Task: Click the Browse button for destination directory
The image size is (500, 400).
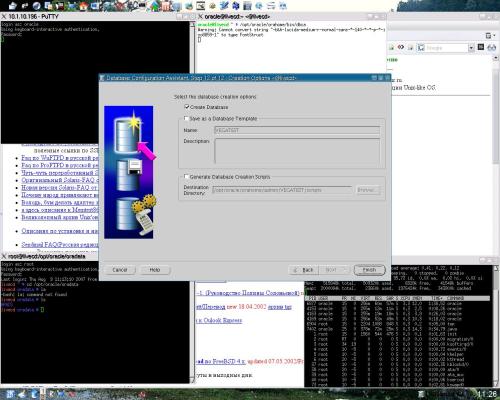Action: (x=367, y=190)
